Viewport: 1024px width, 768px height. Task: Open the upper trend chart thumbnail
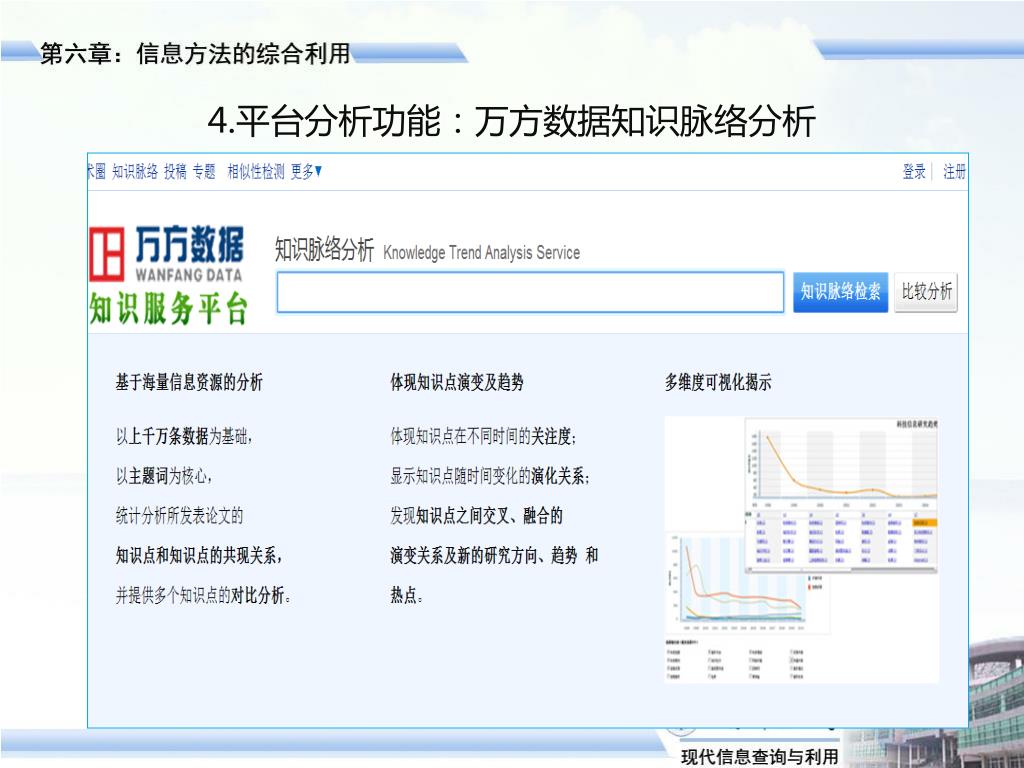coord(841,496)
